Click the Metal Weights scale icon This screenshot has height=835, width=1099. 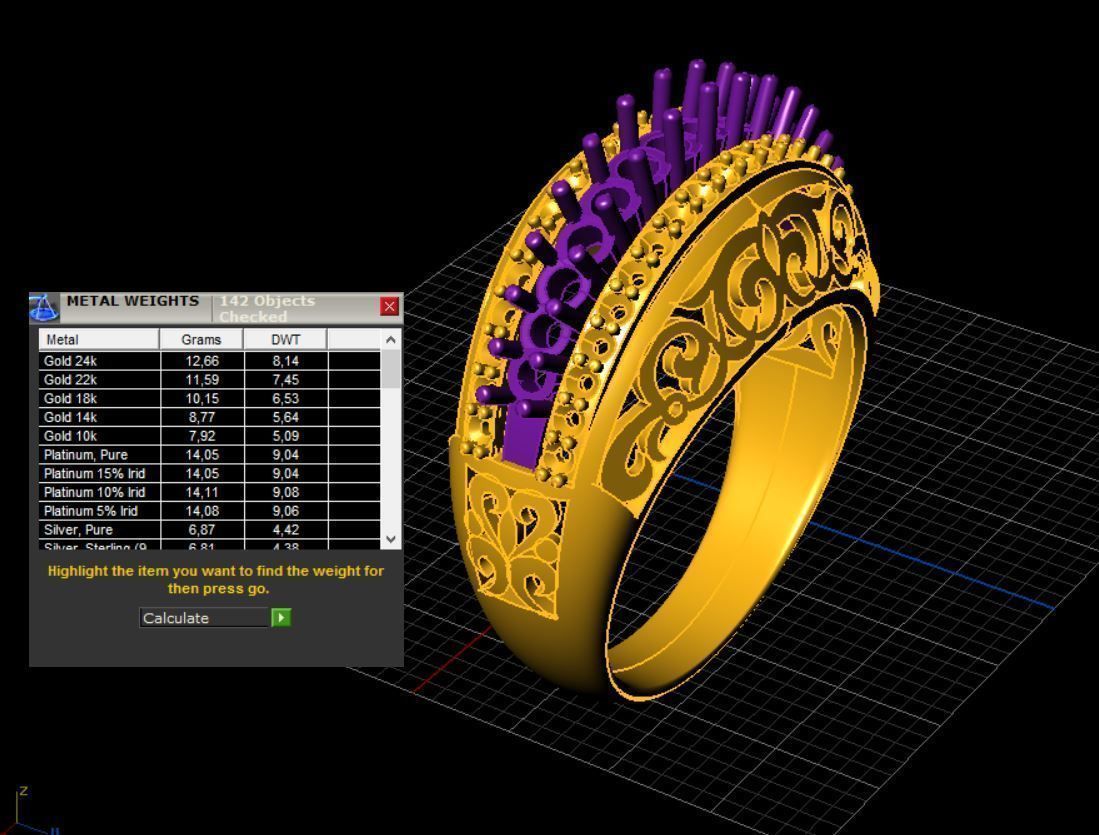coord(43,307)
